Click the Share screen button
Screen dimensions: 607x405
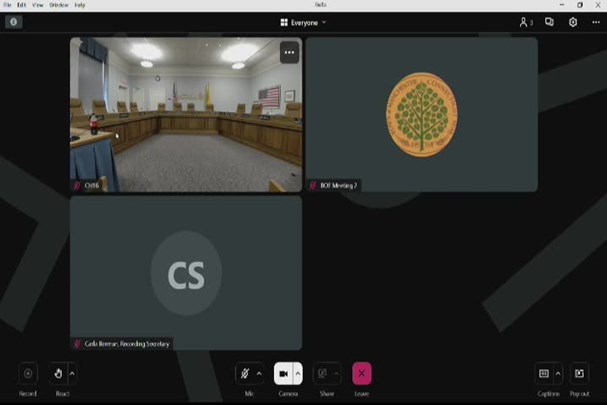click(x=322, y=374)
